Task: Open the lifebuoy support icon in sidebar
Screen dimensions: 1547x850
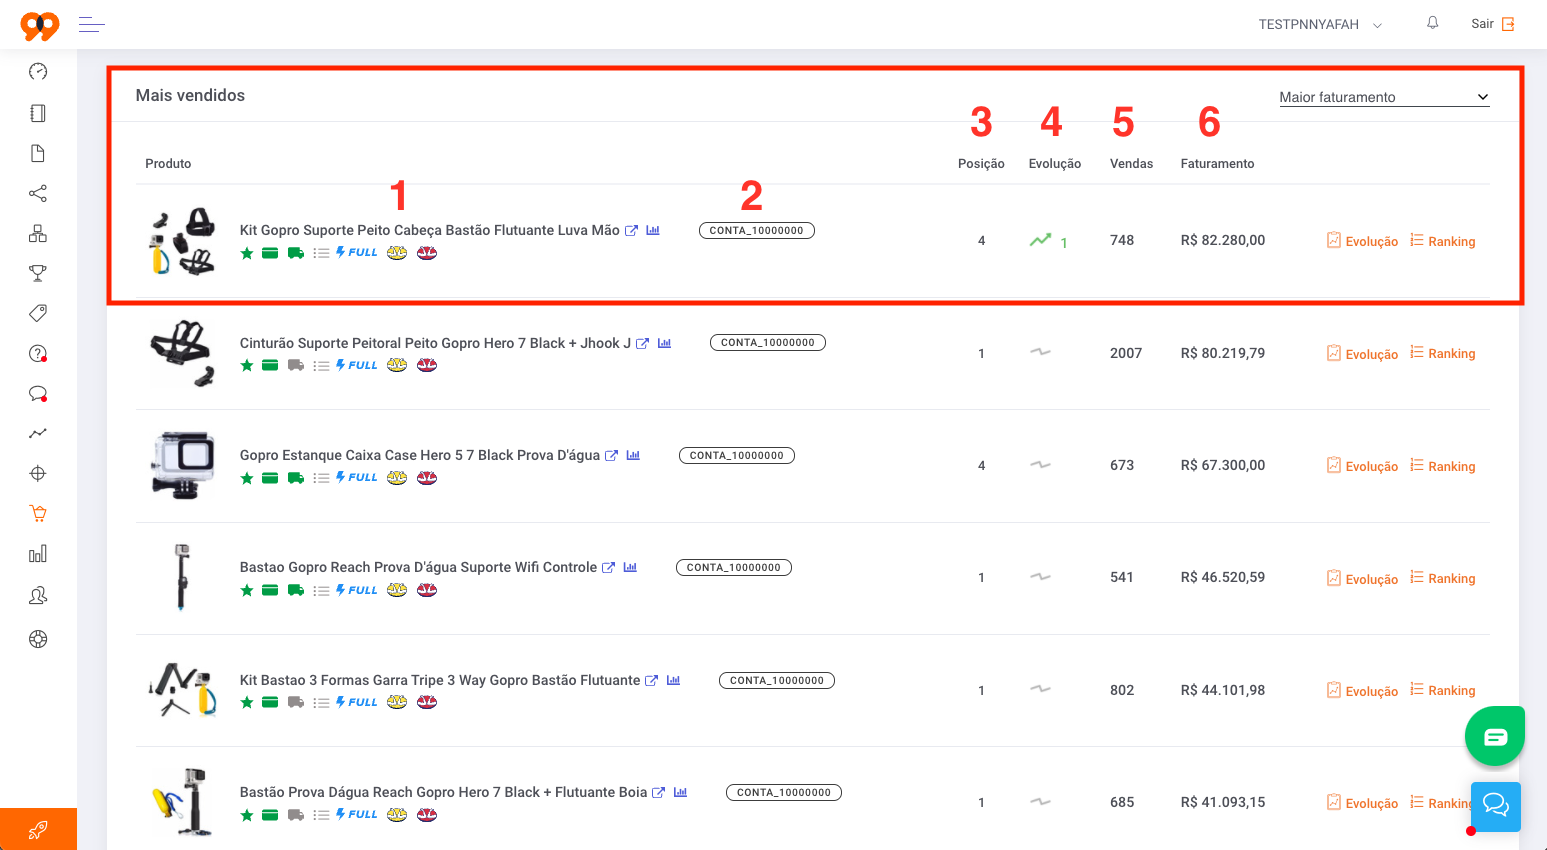Action: click(x=38, y=639)
